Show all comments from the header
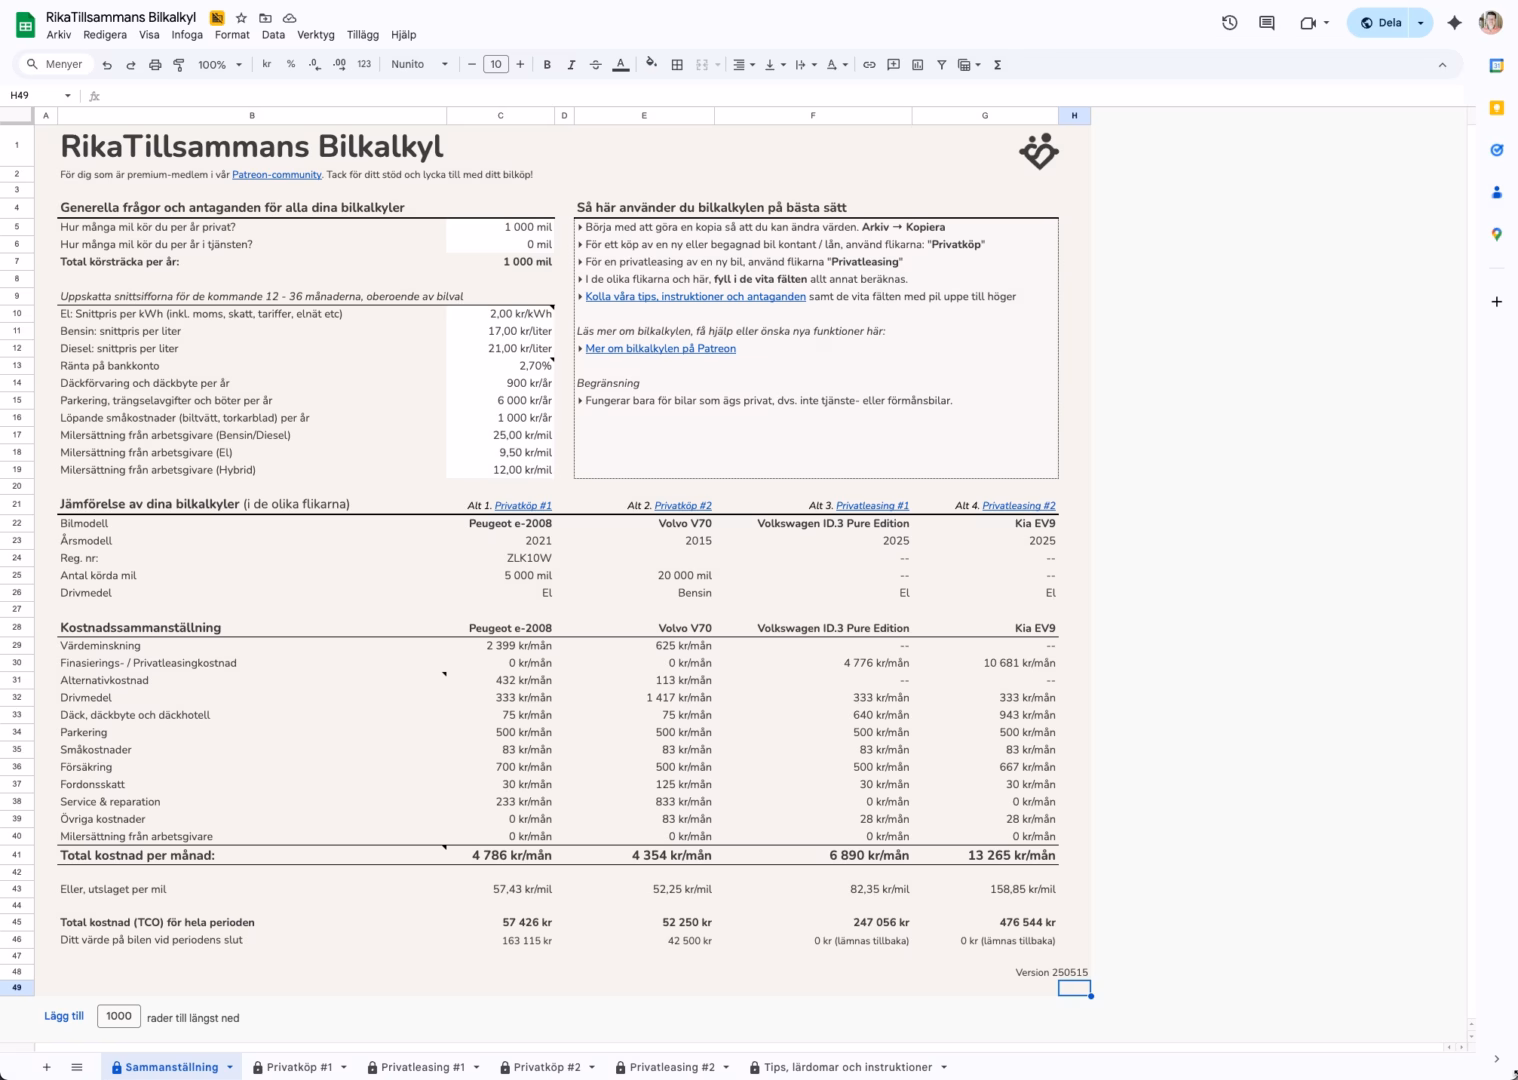This screenshot has width=1518, height=1080. coord(1267,22)
